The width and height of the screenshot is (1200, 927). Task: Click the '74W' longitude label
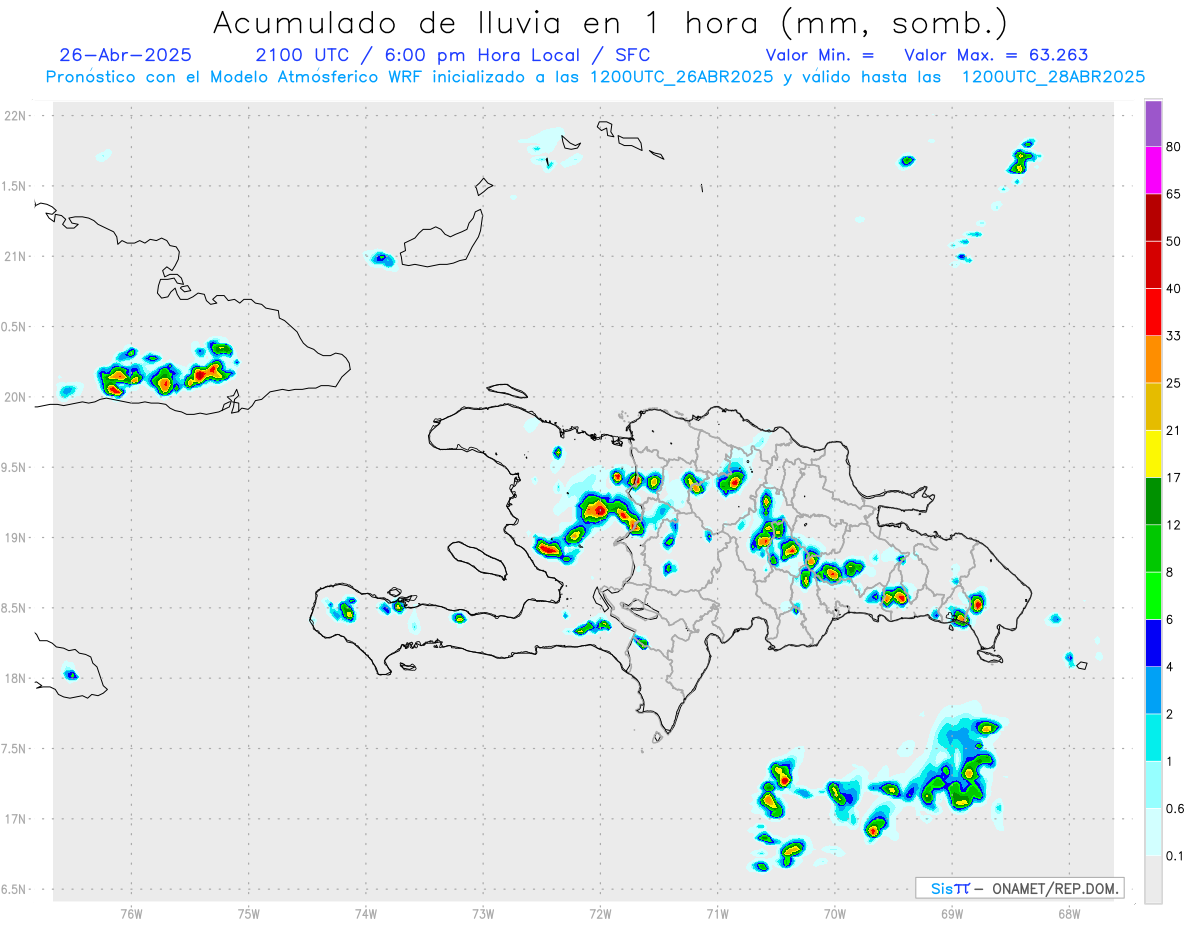[366, 914]
